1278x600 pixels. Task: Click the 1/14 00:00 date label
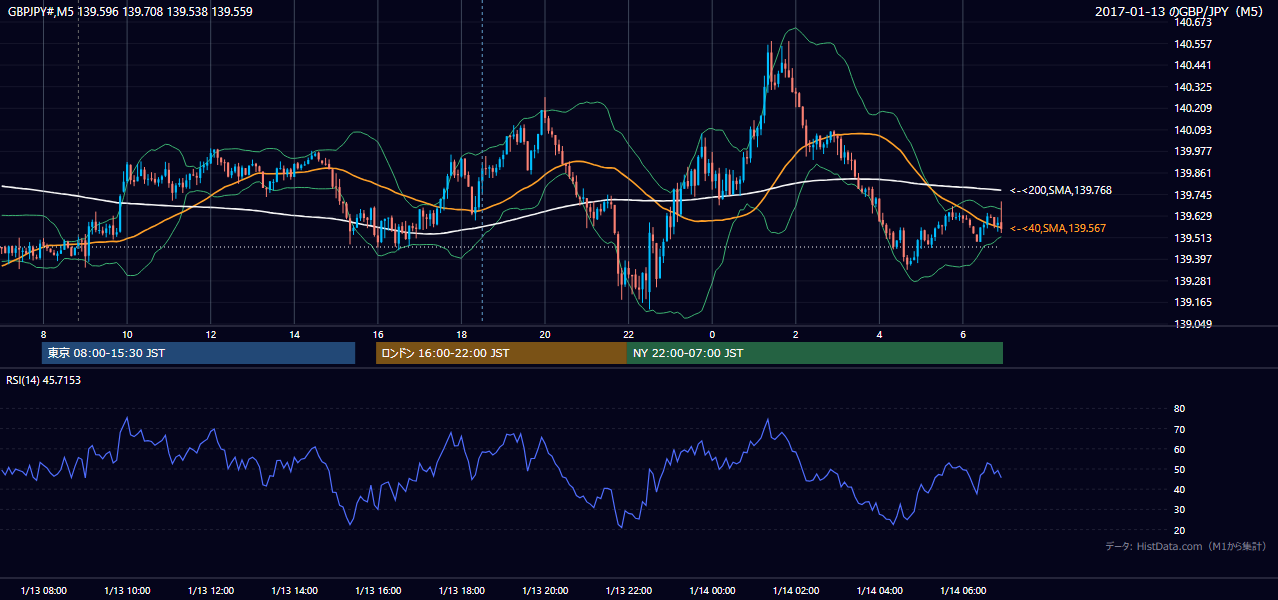712,590
